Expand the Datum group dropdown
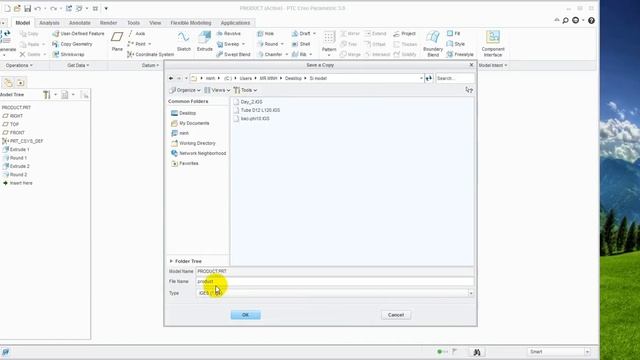Screen dimensions: 640x360 pyautogui.click(x=150, y=65)
